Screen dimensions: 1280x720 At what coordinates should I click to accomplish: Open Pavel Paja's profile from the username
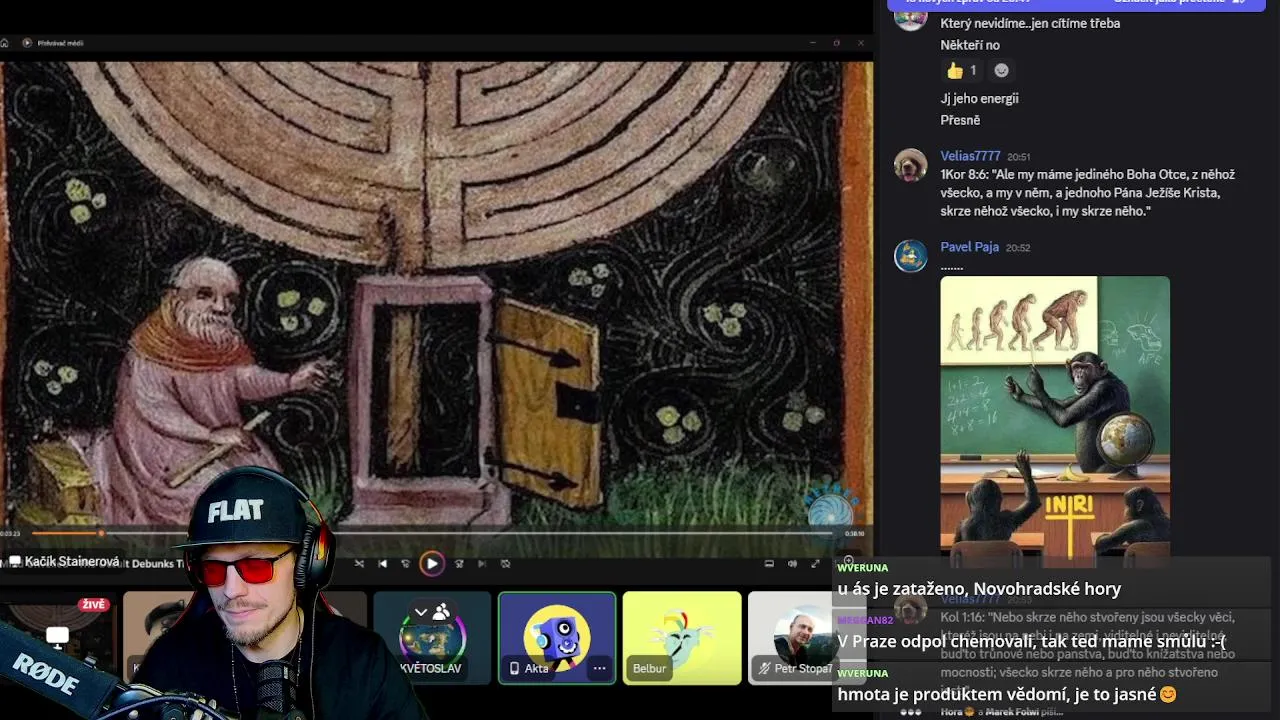969,247
